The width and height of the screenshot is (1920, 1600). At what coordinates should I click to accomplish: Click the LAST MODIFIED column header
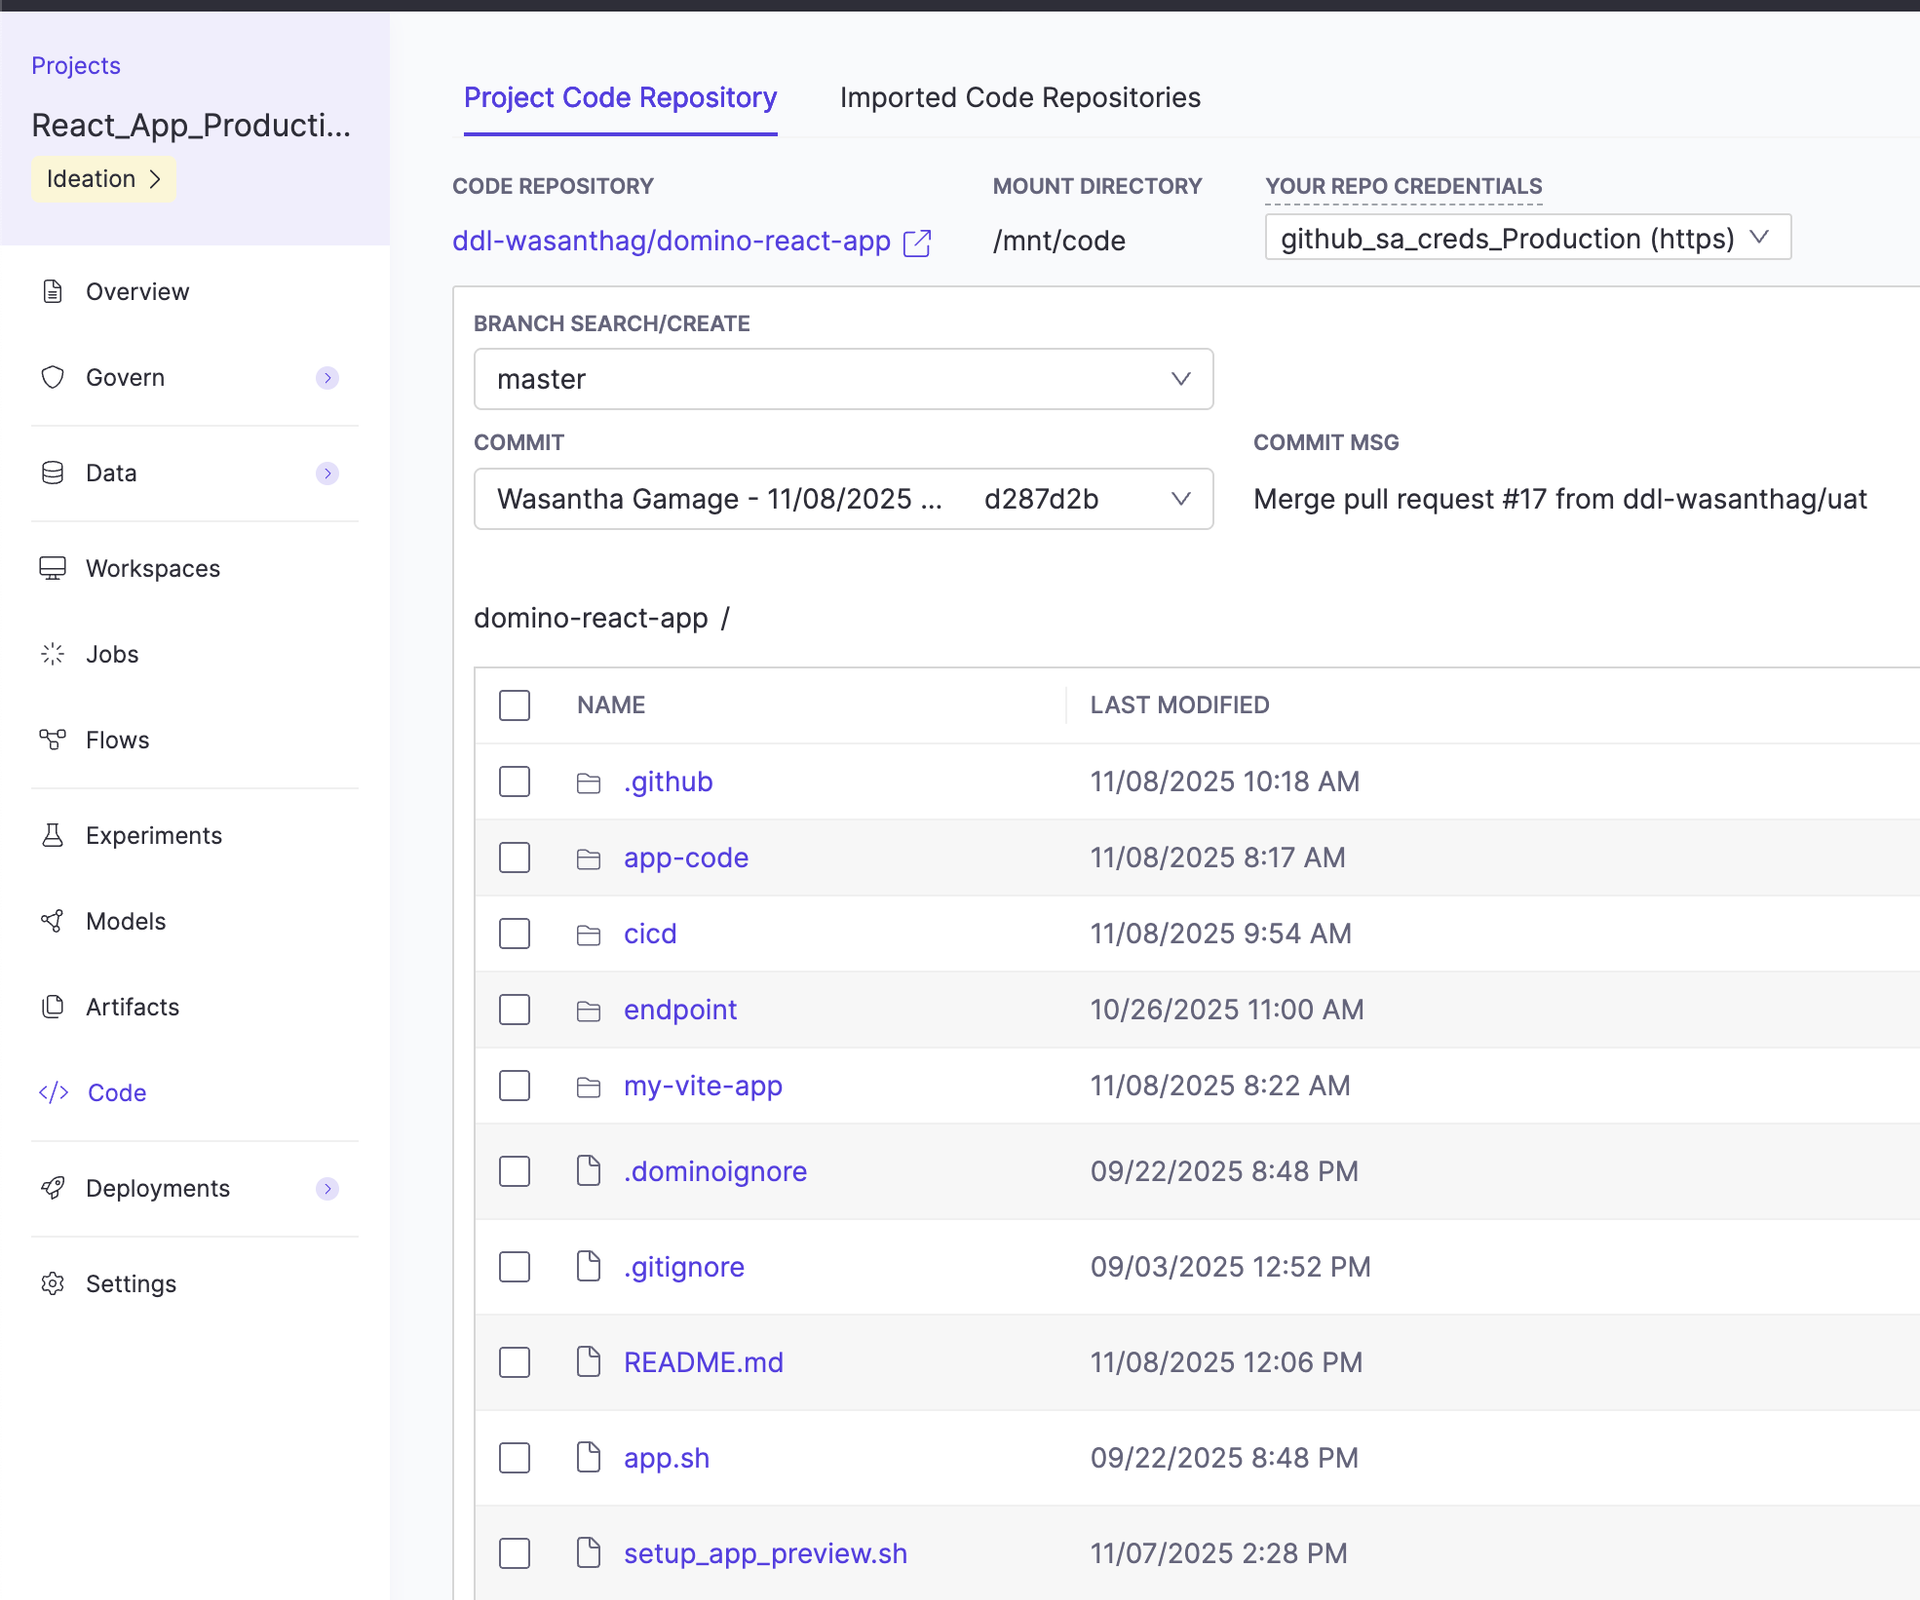1180,705
